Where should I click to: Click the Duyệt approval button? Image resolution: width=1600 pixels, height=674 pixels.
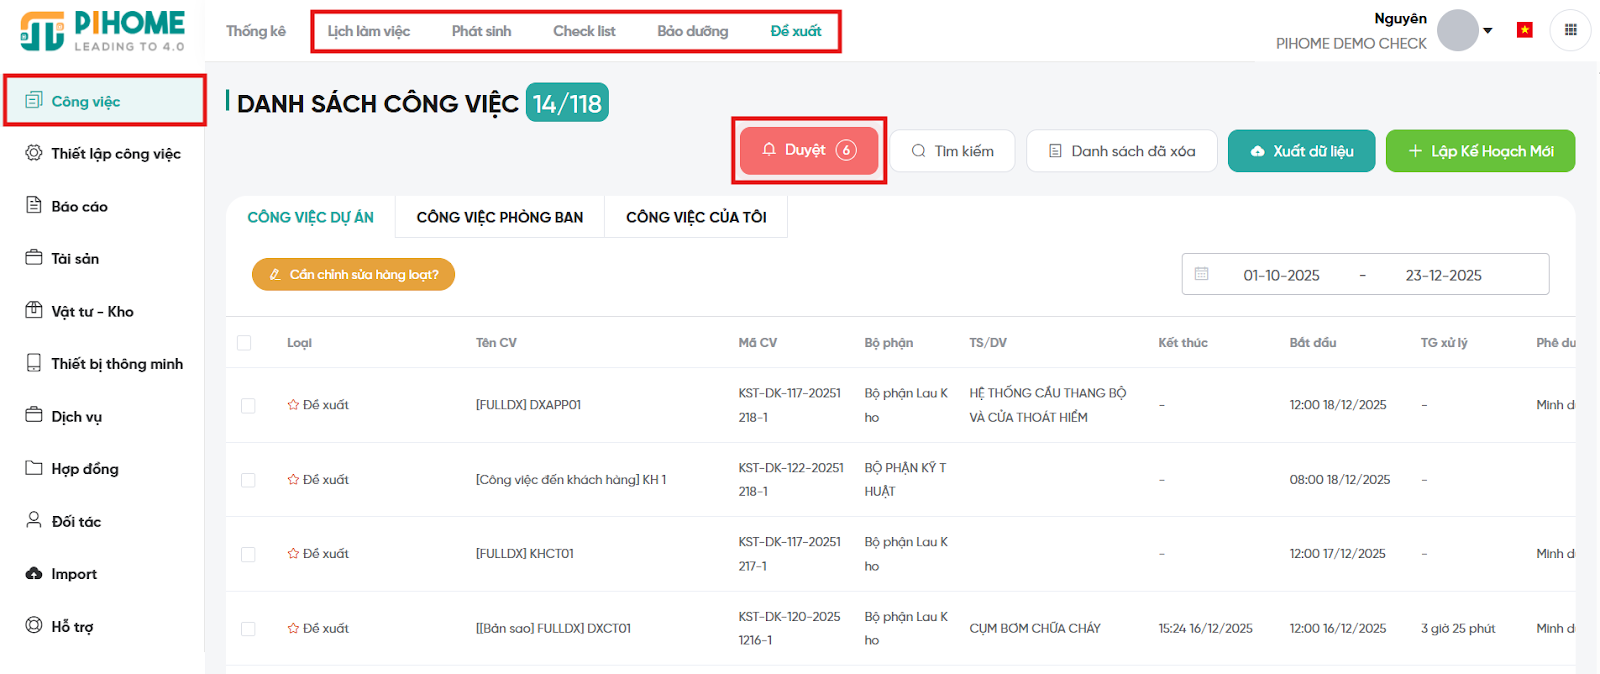808,150
